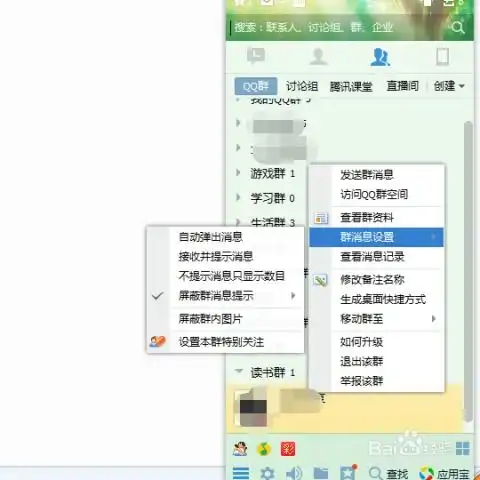Select 接收并提示消息 option
Screen dimensions: 480x480
[225, 256]
